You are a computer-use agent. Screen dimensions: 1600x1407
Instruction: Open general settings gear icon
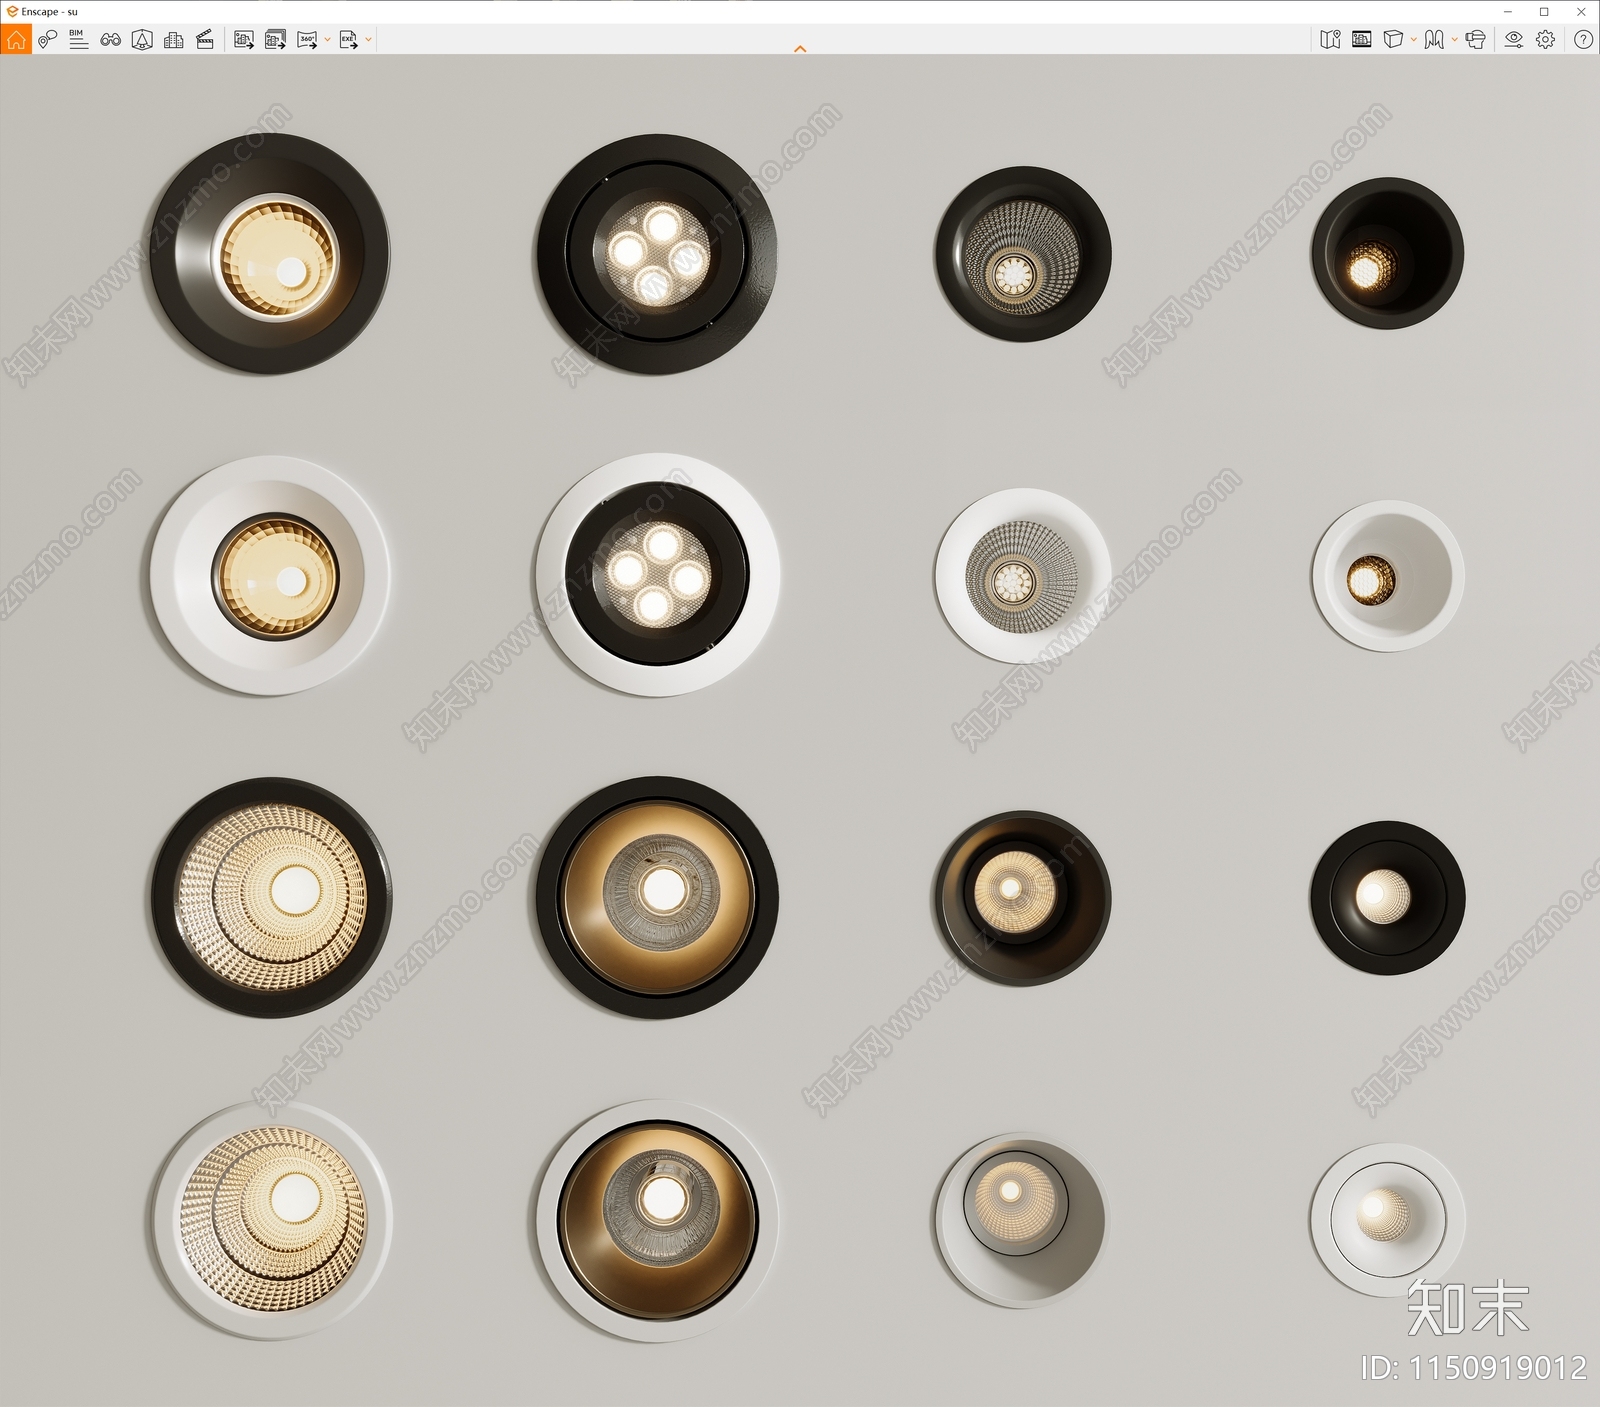[1546, 39]
